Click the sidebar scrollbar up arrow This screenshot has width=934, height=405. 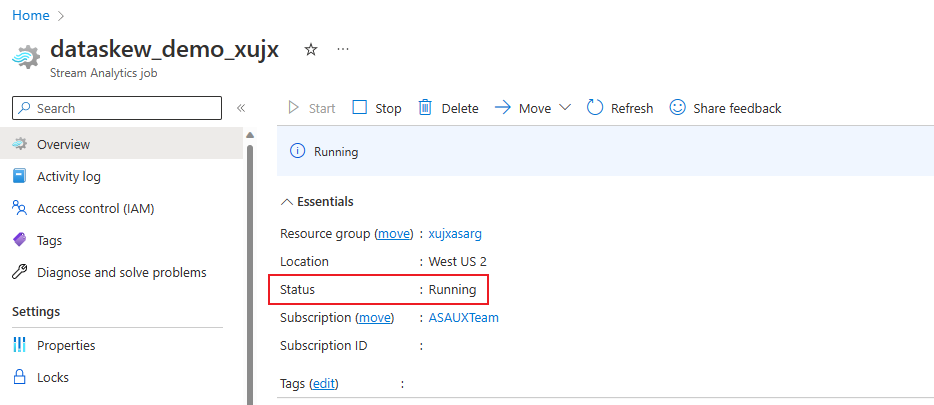250,135
